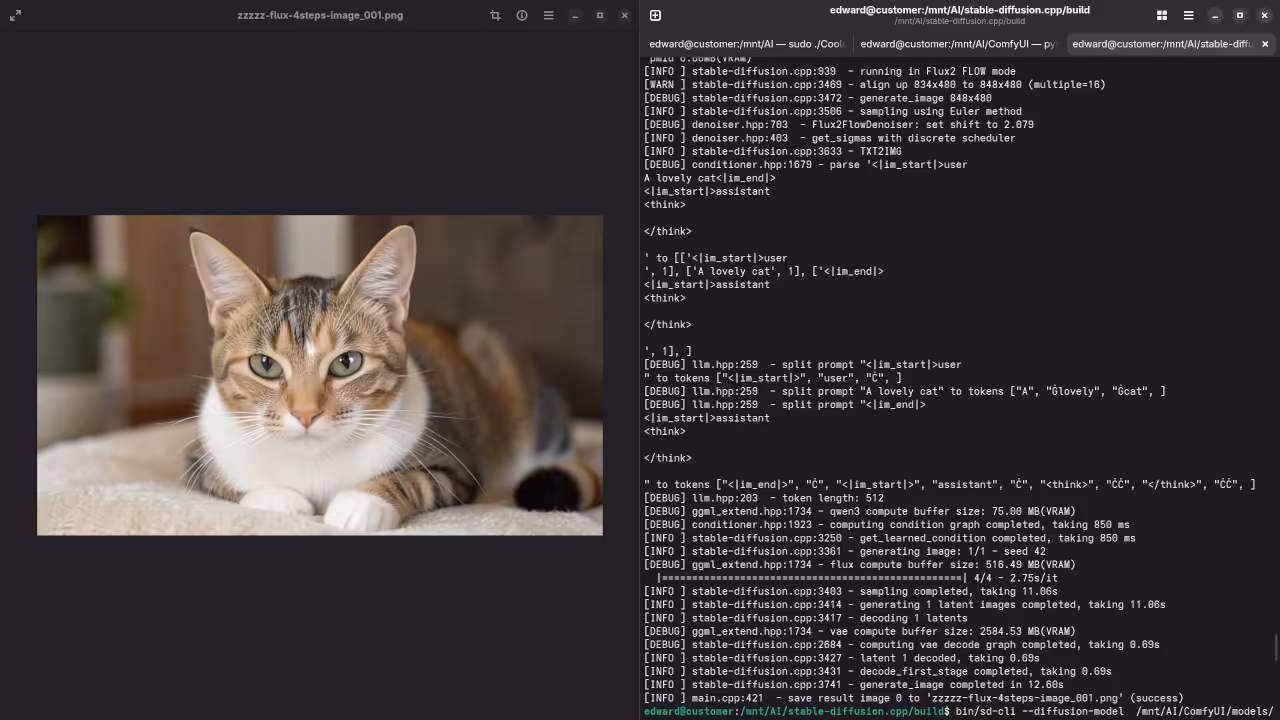Image resolution: width=1280 pixels, height=720 pixels.
Task: Minimize the image viewer window
Action: (x=575, y=15)
